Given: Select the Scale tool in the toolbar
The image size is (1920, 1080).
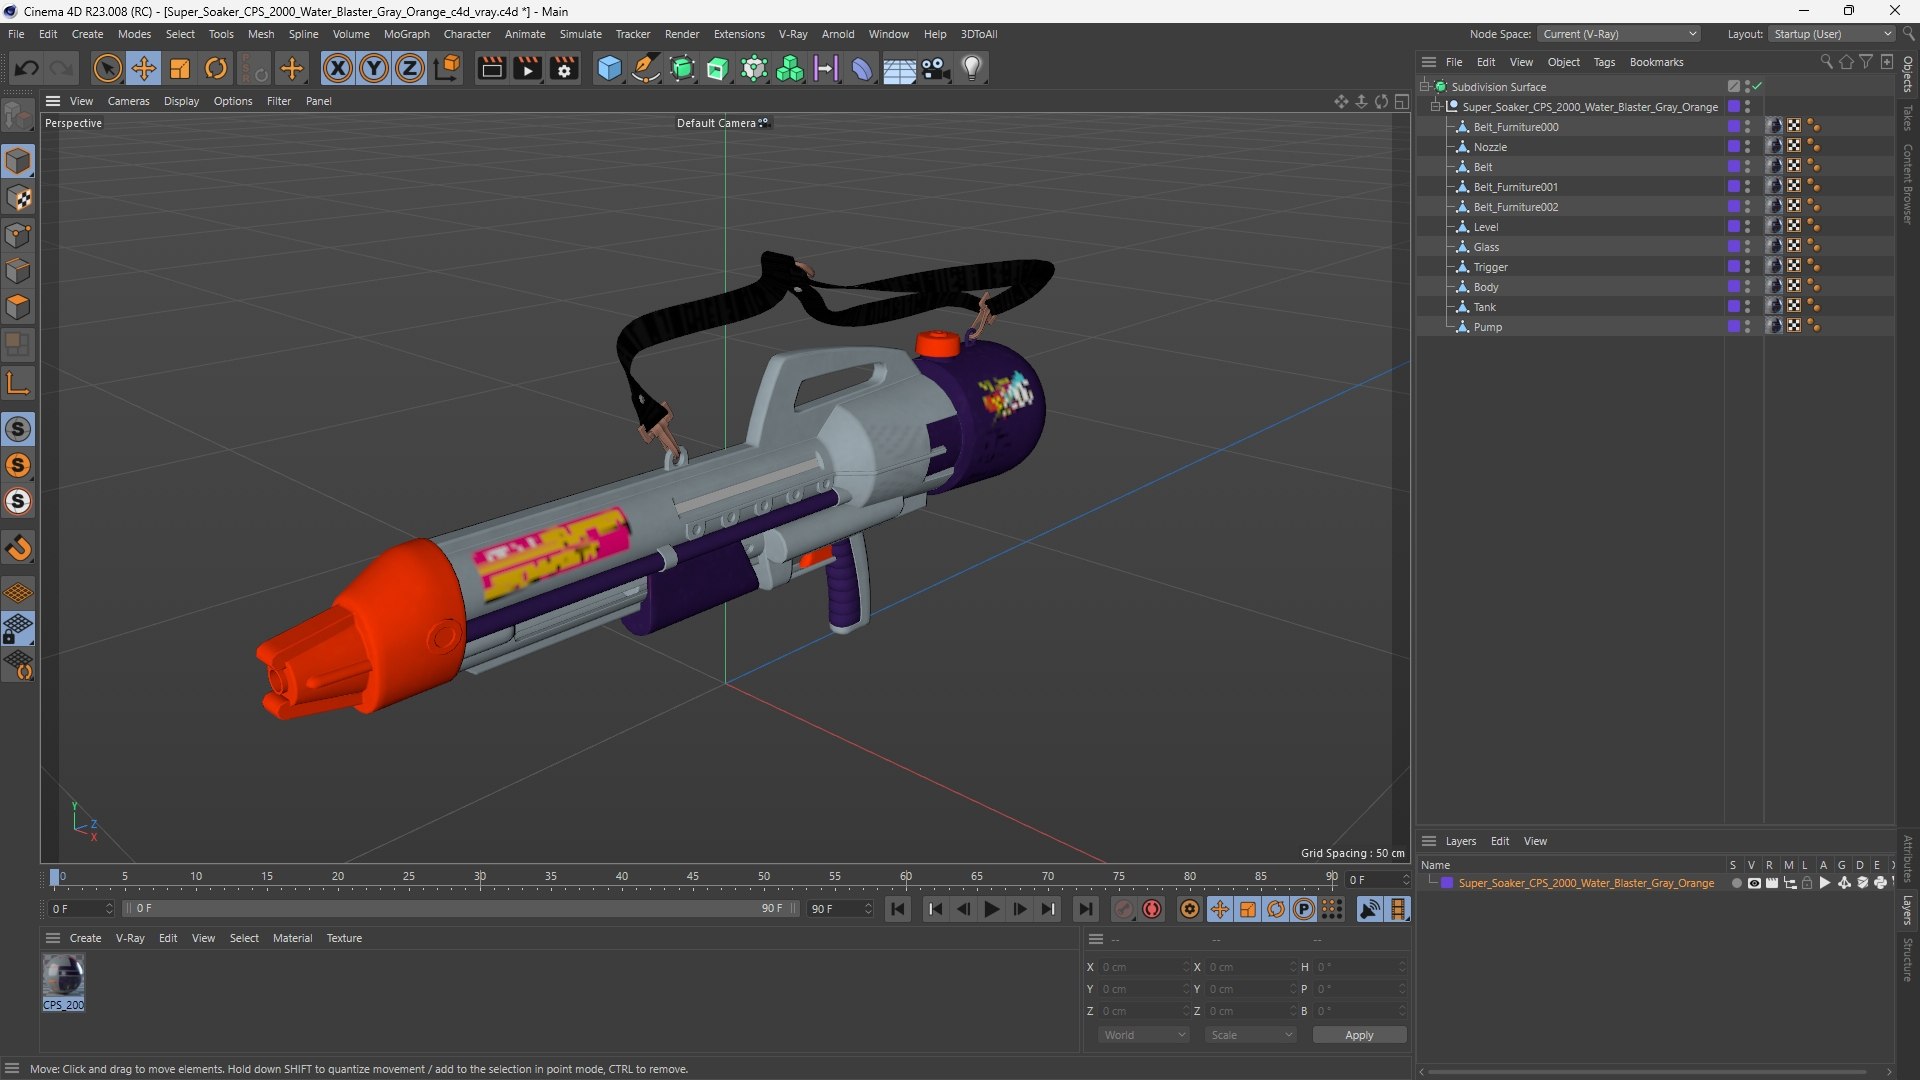Looking at the screenshot, I should [x=180, y=68].
